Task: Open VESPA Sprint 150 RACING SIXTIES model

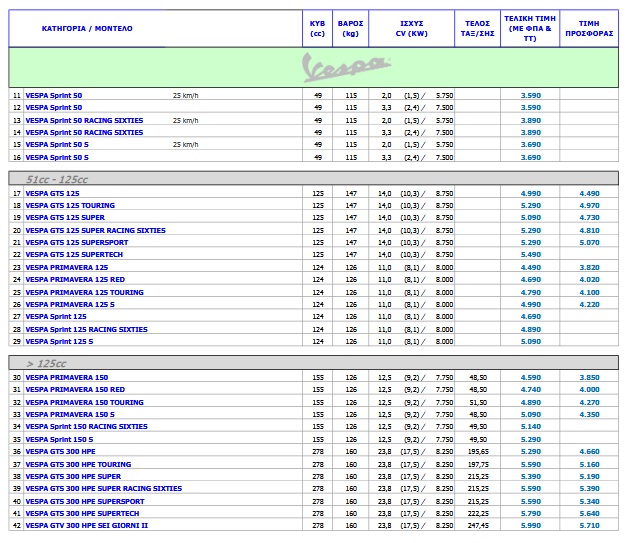Action: [x=86, y=427]
